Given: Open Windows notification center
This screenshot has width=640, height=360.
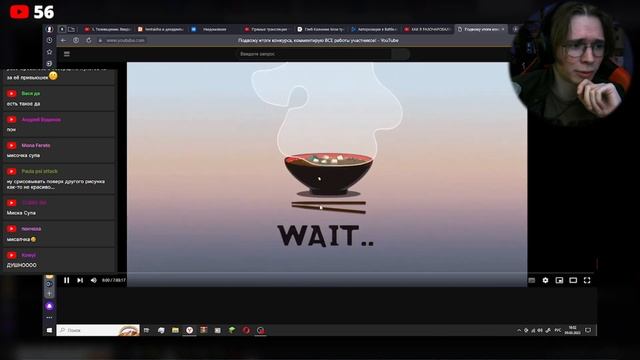Looking at the screenshot, I should 588,330.
